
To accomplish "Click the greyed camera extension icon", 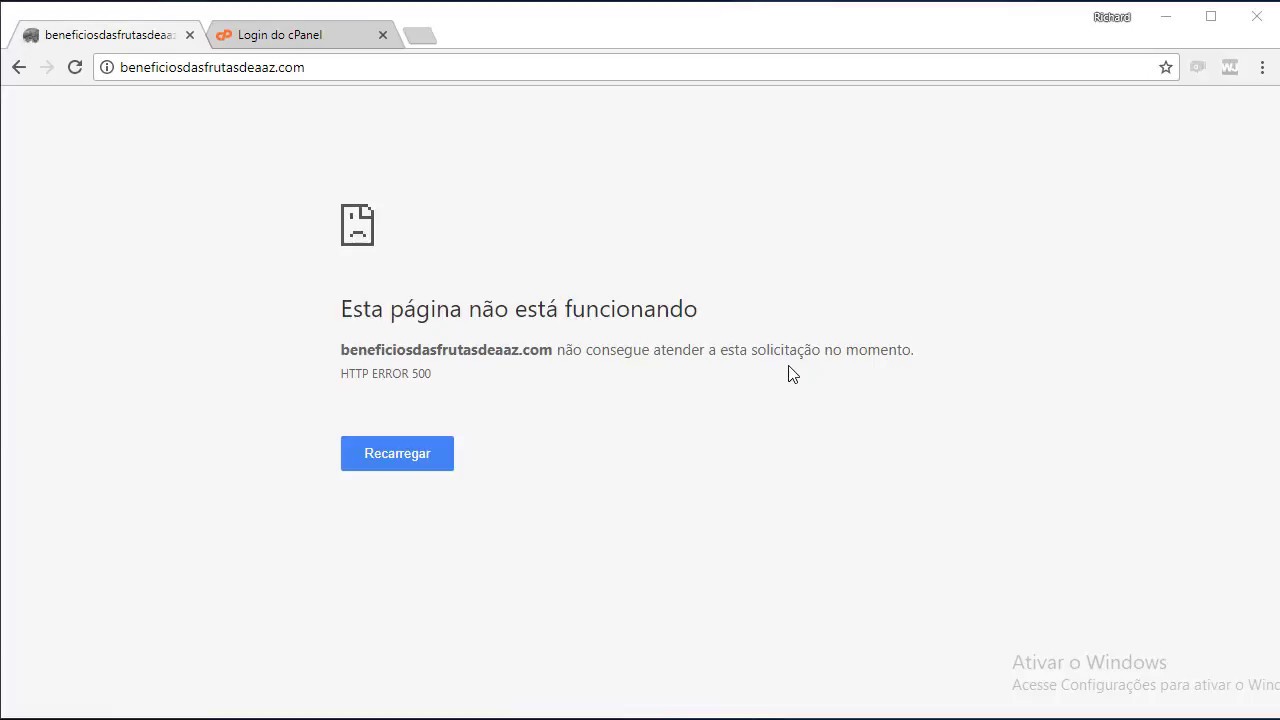I will coord(1198,67).
